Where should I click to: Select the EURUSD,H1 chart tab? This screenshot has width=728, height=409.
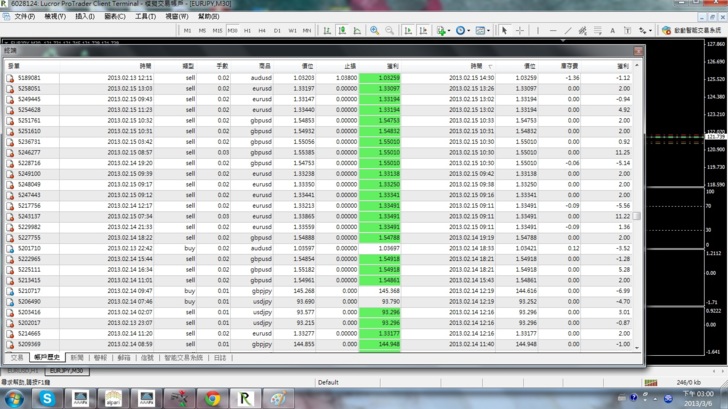pos(24,371)
